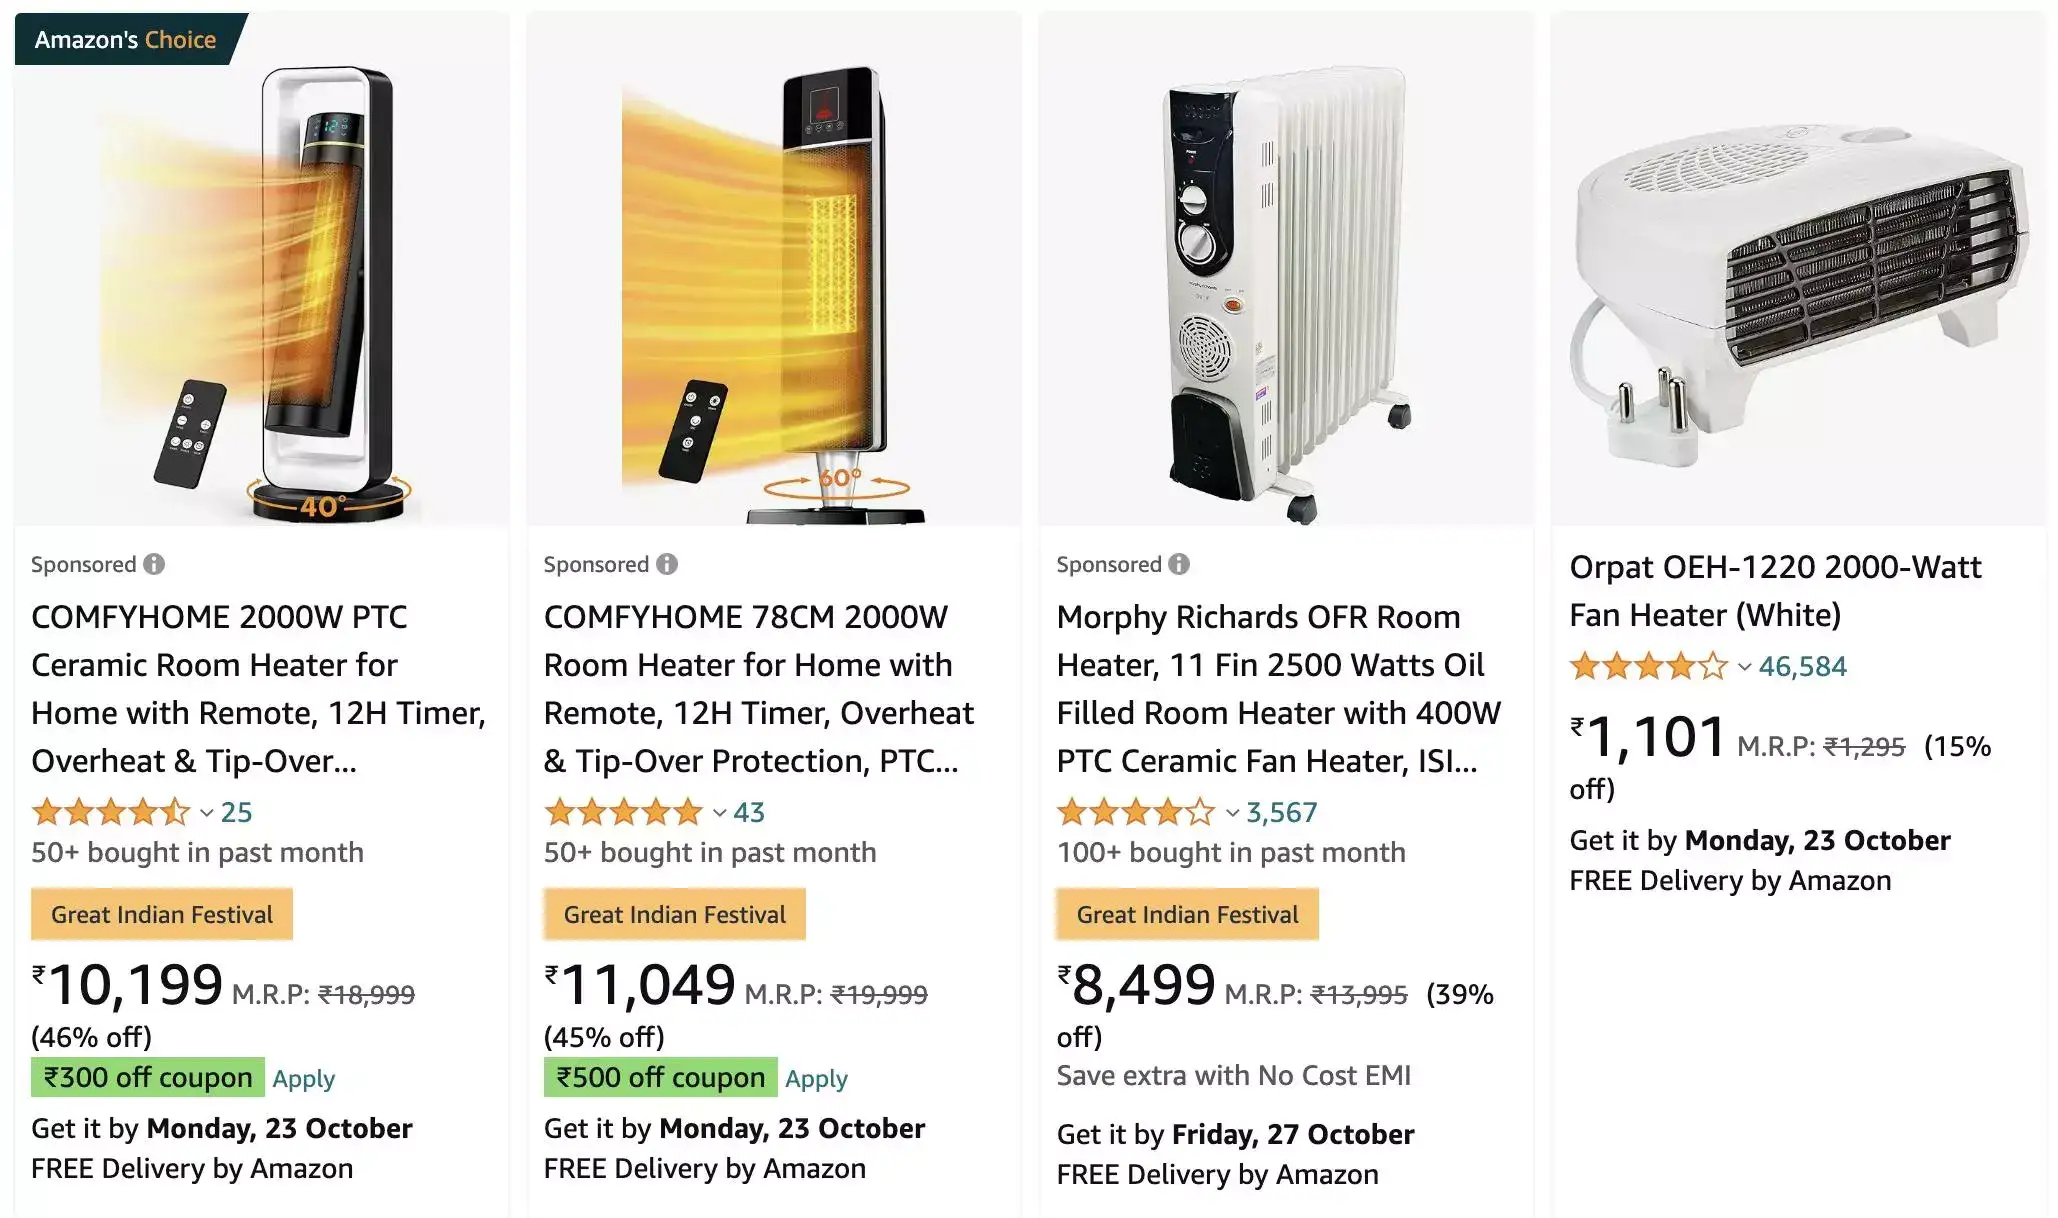Image resolution: width=2058 pixels, height=1218 pixels.
Task: Click the star rating on Orpat fan heater
Action: point(1647,666)
